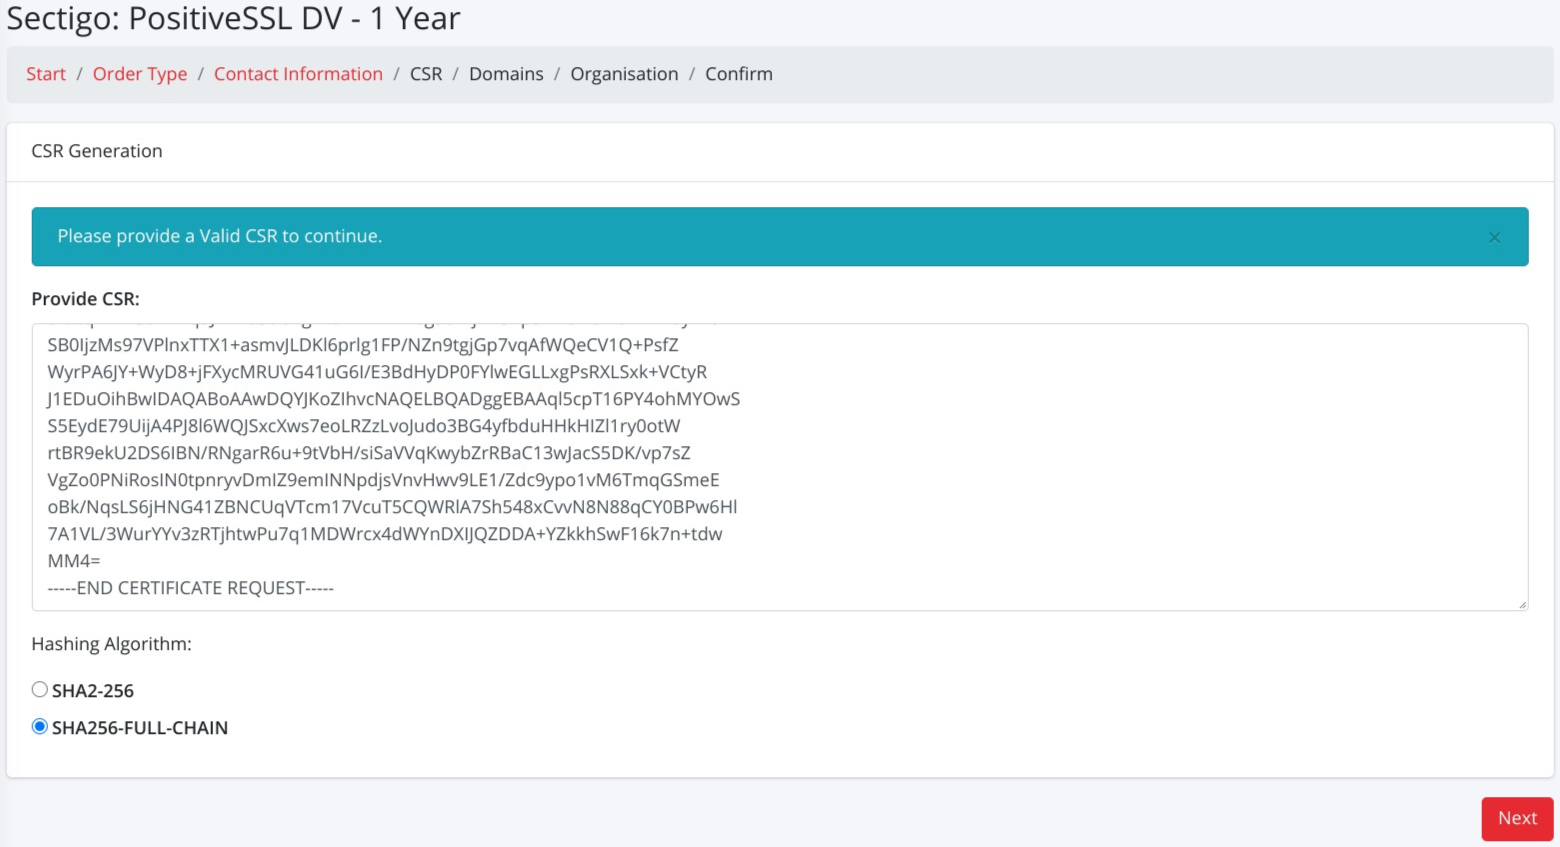Image resolution: width=1560 pixels, height=847 pixels.
Task: Click the Confirm breadcrumb step
Action: 739,74
